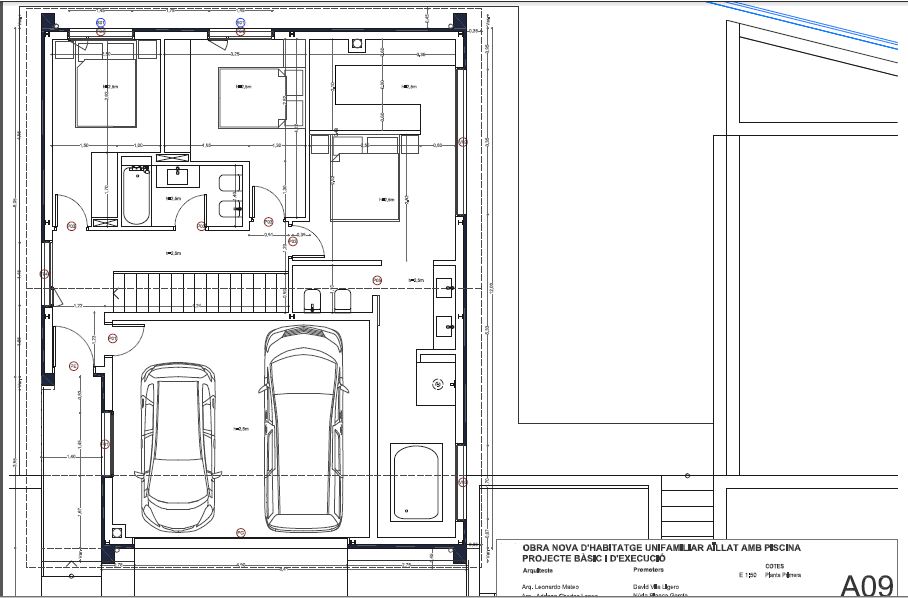
Task: Select the bathtub in the central bathroom
Action: (137, 196)
